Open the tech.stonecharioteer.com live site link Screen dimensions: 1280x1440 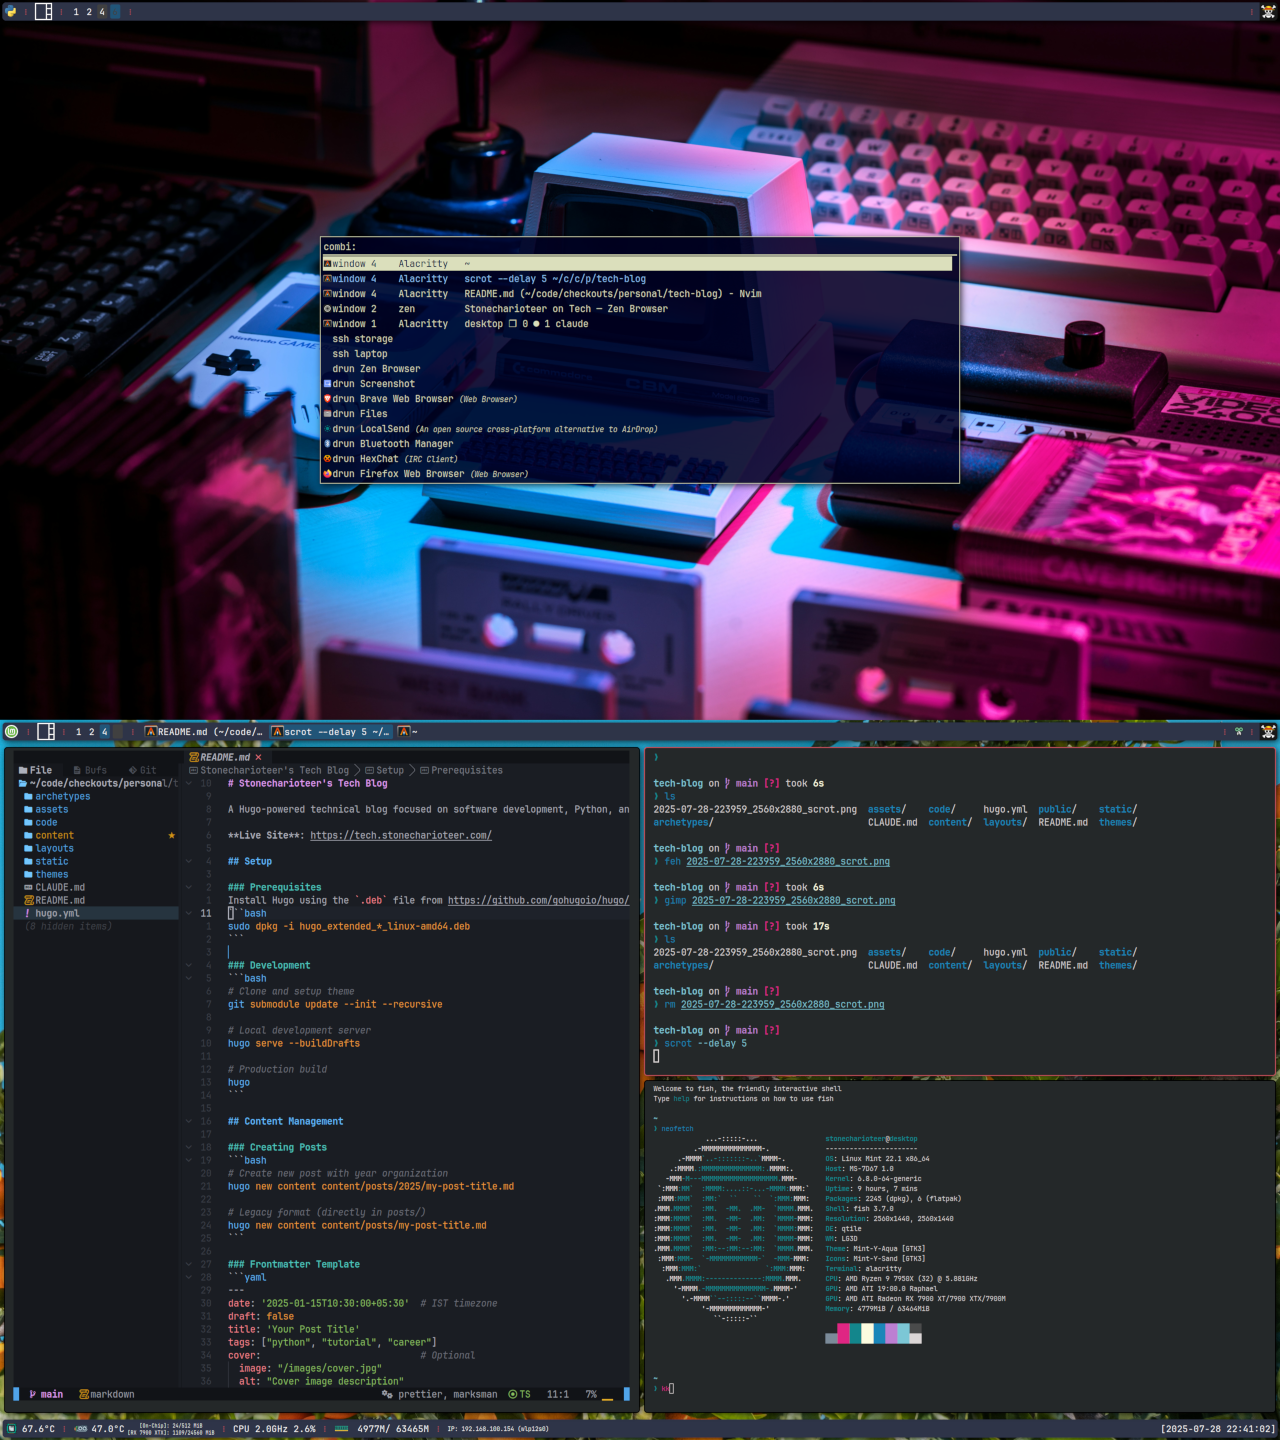coord(400,835)
